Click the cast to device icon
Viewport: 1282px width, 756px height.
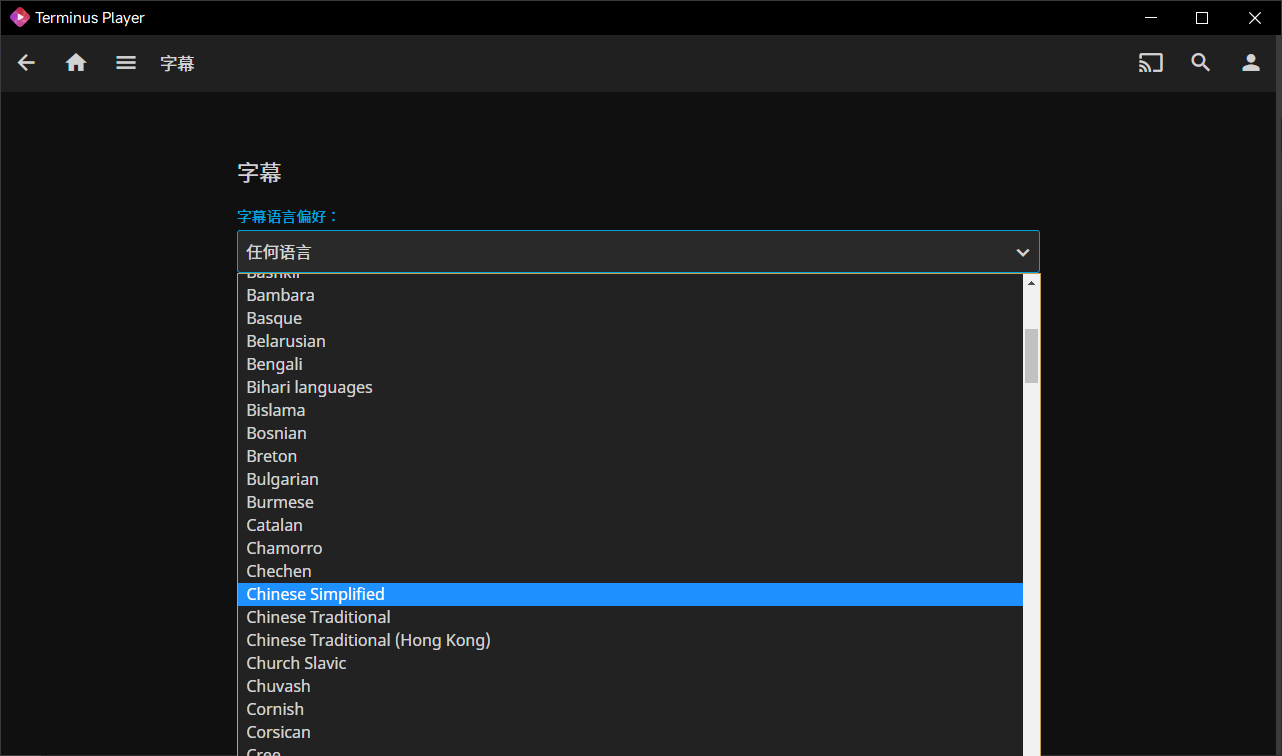tap(1151, 63)
